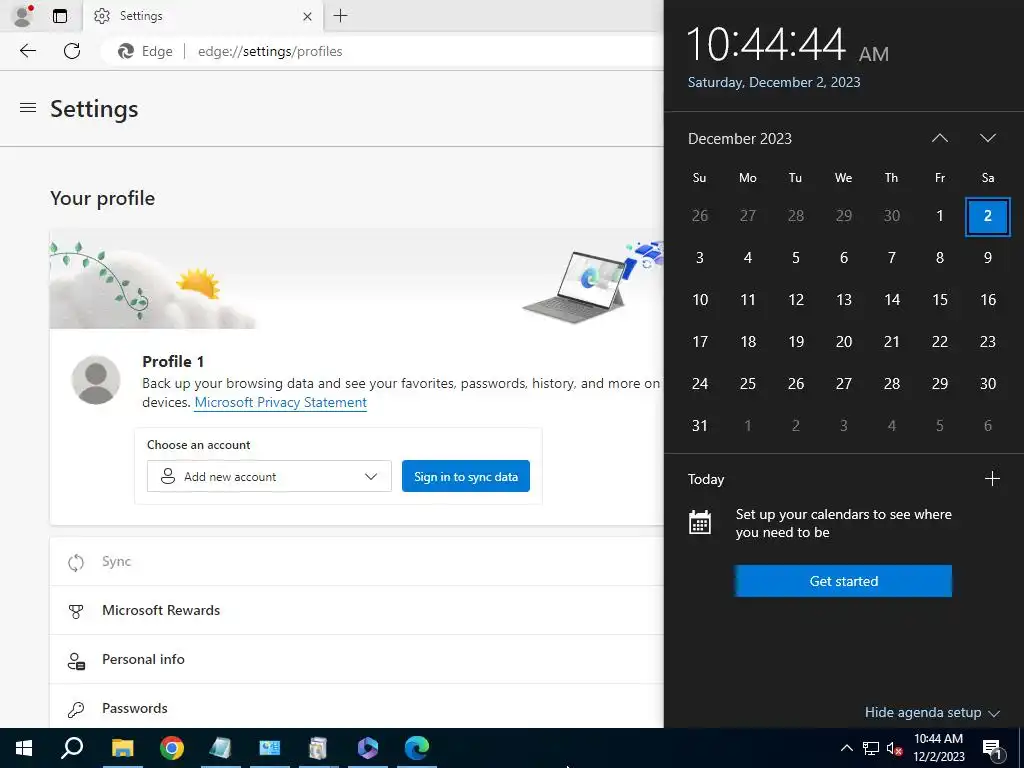Select December 15 in the calendar
Screen dimensions: 1024x768
(940, 300)
